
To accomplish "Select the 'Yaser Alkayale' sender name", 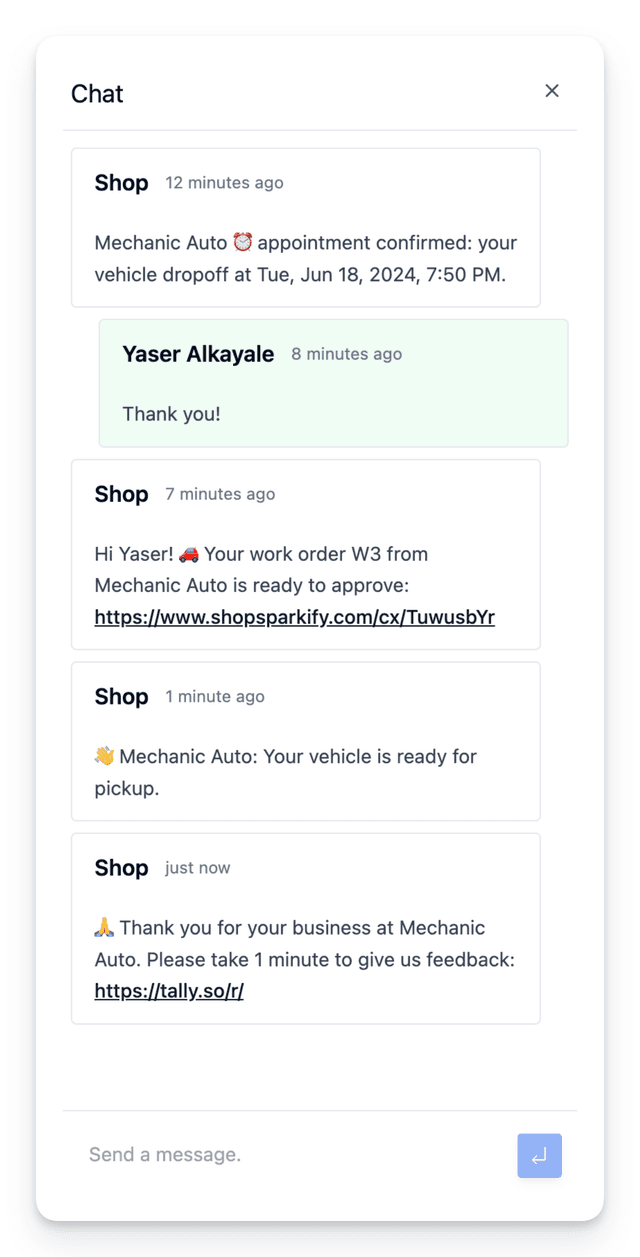I will tap(198, 353).
